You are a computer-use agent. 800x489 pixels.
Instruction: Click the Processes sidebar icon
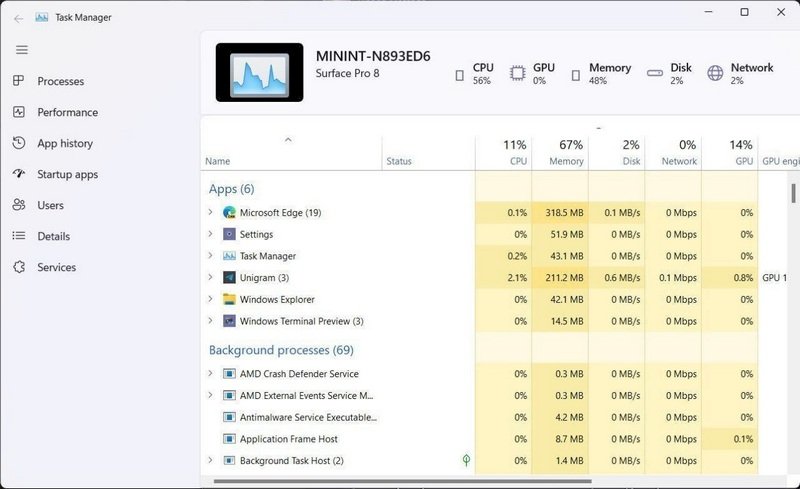pyautogui.click(x=18, y=81)
